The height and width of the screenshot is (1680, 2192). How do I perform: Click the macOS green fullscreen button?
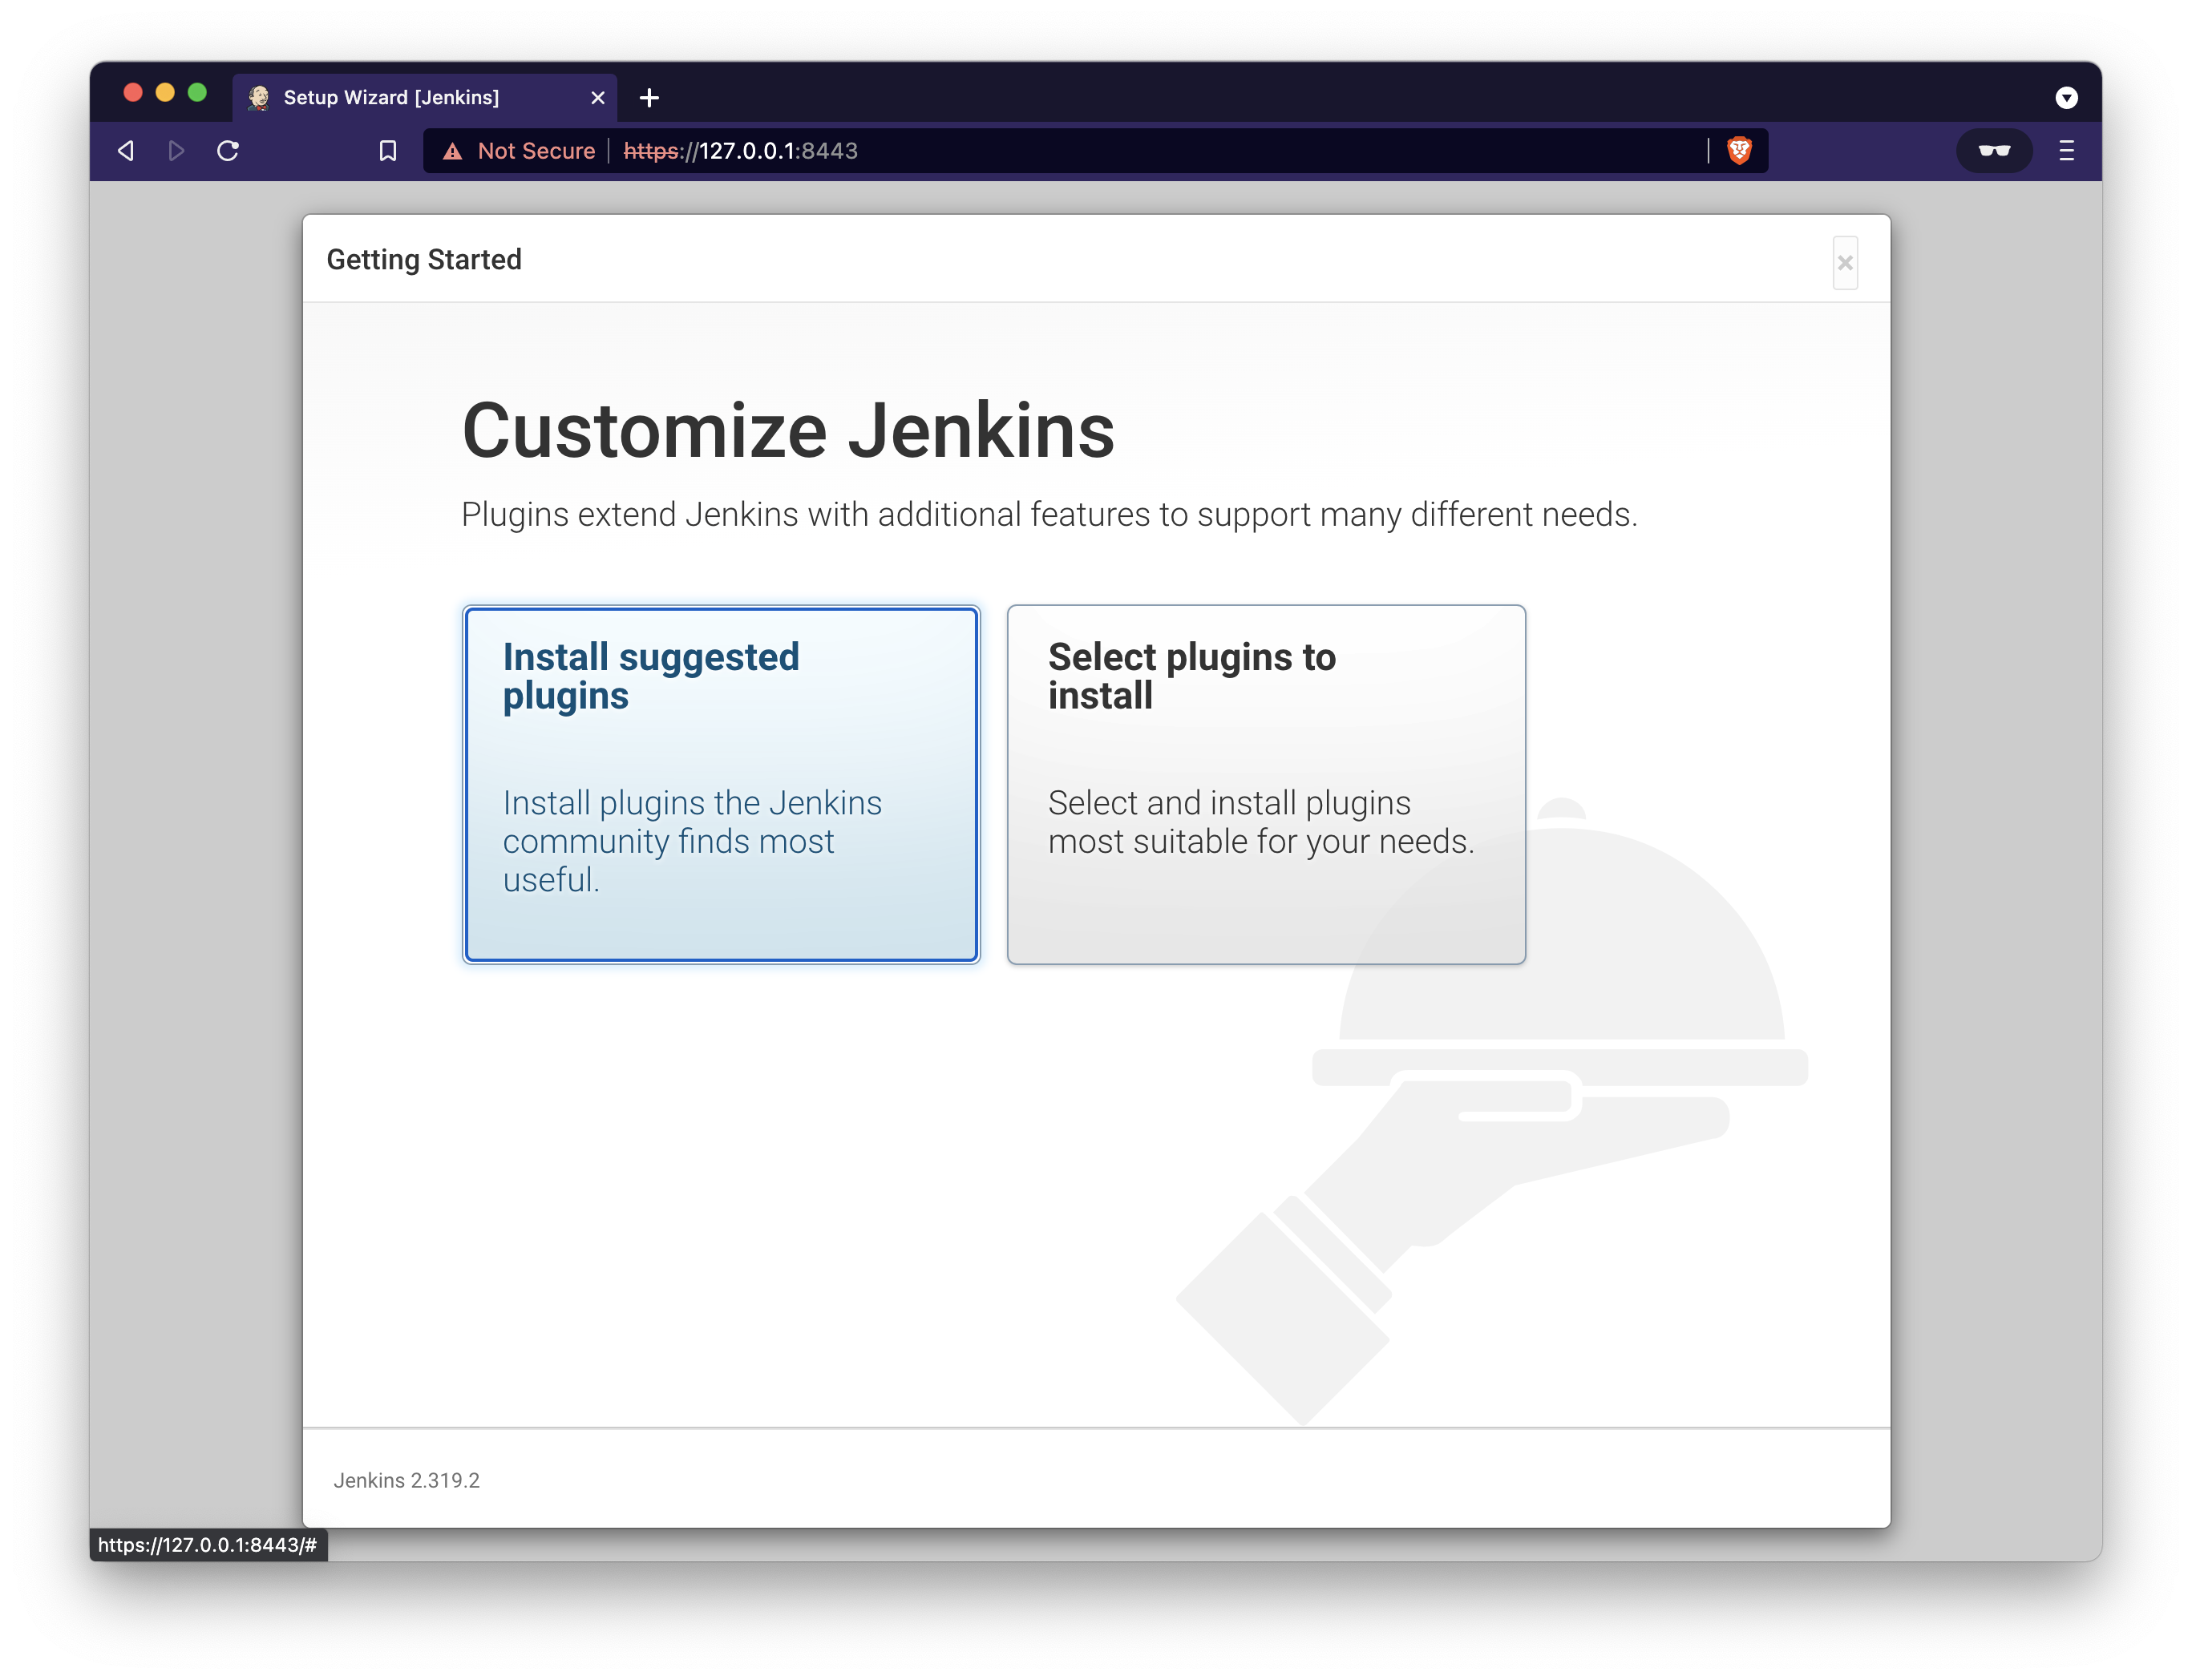coord(197,93)
